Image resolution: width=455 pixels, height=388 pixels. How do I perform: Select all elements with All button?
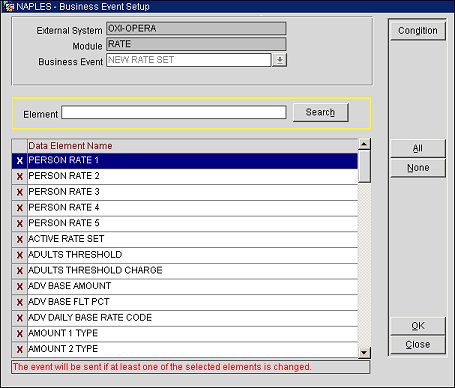tap(418, 148)
